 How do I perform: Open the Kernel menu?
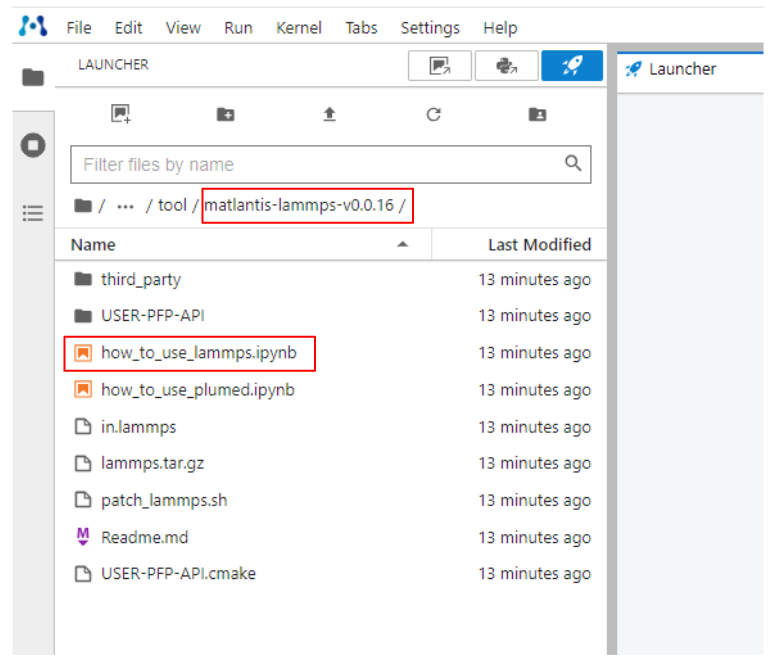[298, 28]
